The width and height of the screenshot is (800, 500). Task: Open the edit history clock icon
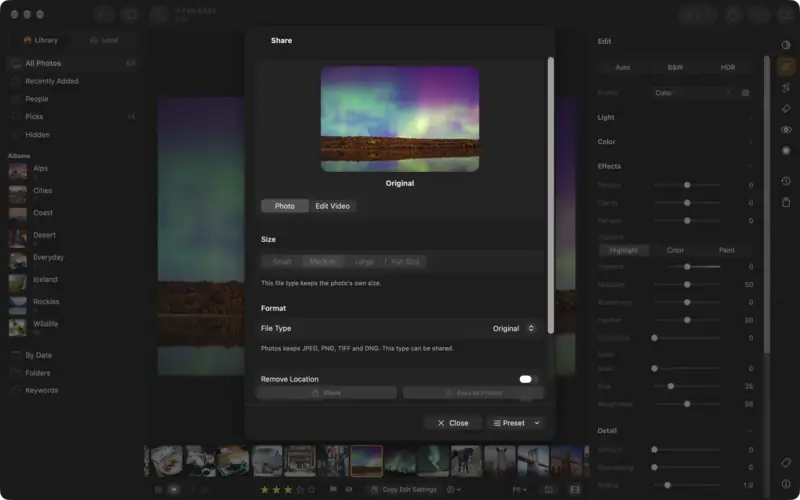[x=786, y=181]
